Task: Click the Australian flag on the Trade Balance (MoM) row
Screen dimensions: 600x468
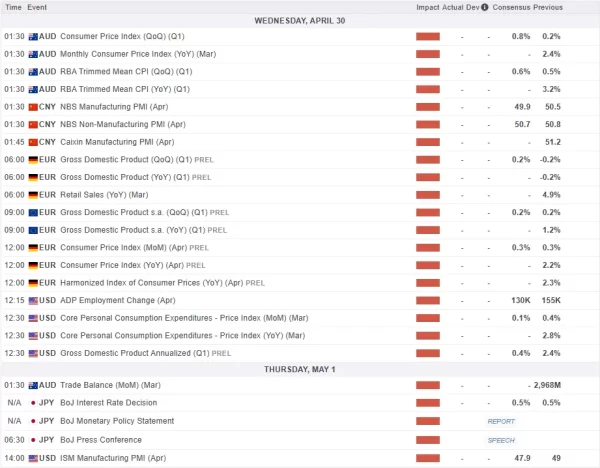Action: [x=33, y=386]
